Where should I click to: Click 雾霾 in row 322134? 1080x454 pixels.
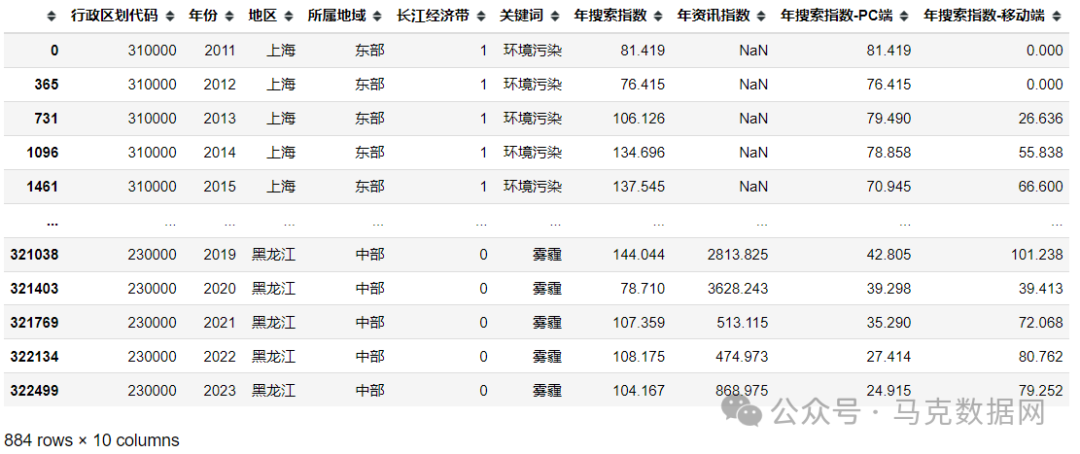pos(547,357)
